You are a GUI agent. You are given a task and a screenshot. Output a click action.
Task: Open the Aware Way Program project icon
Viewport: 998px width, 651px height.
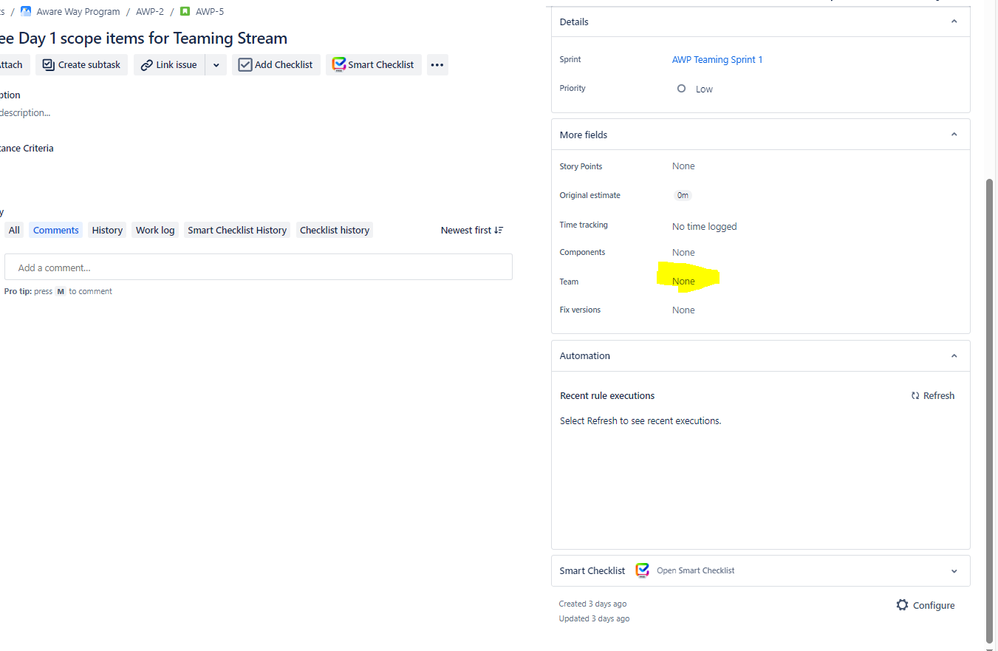(x=26, y=11)
